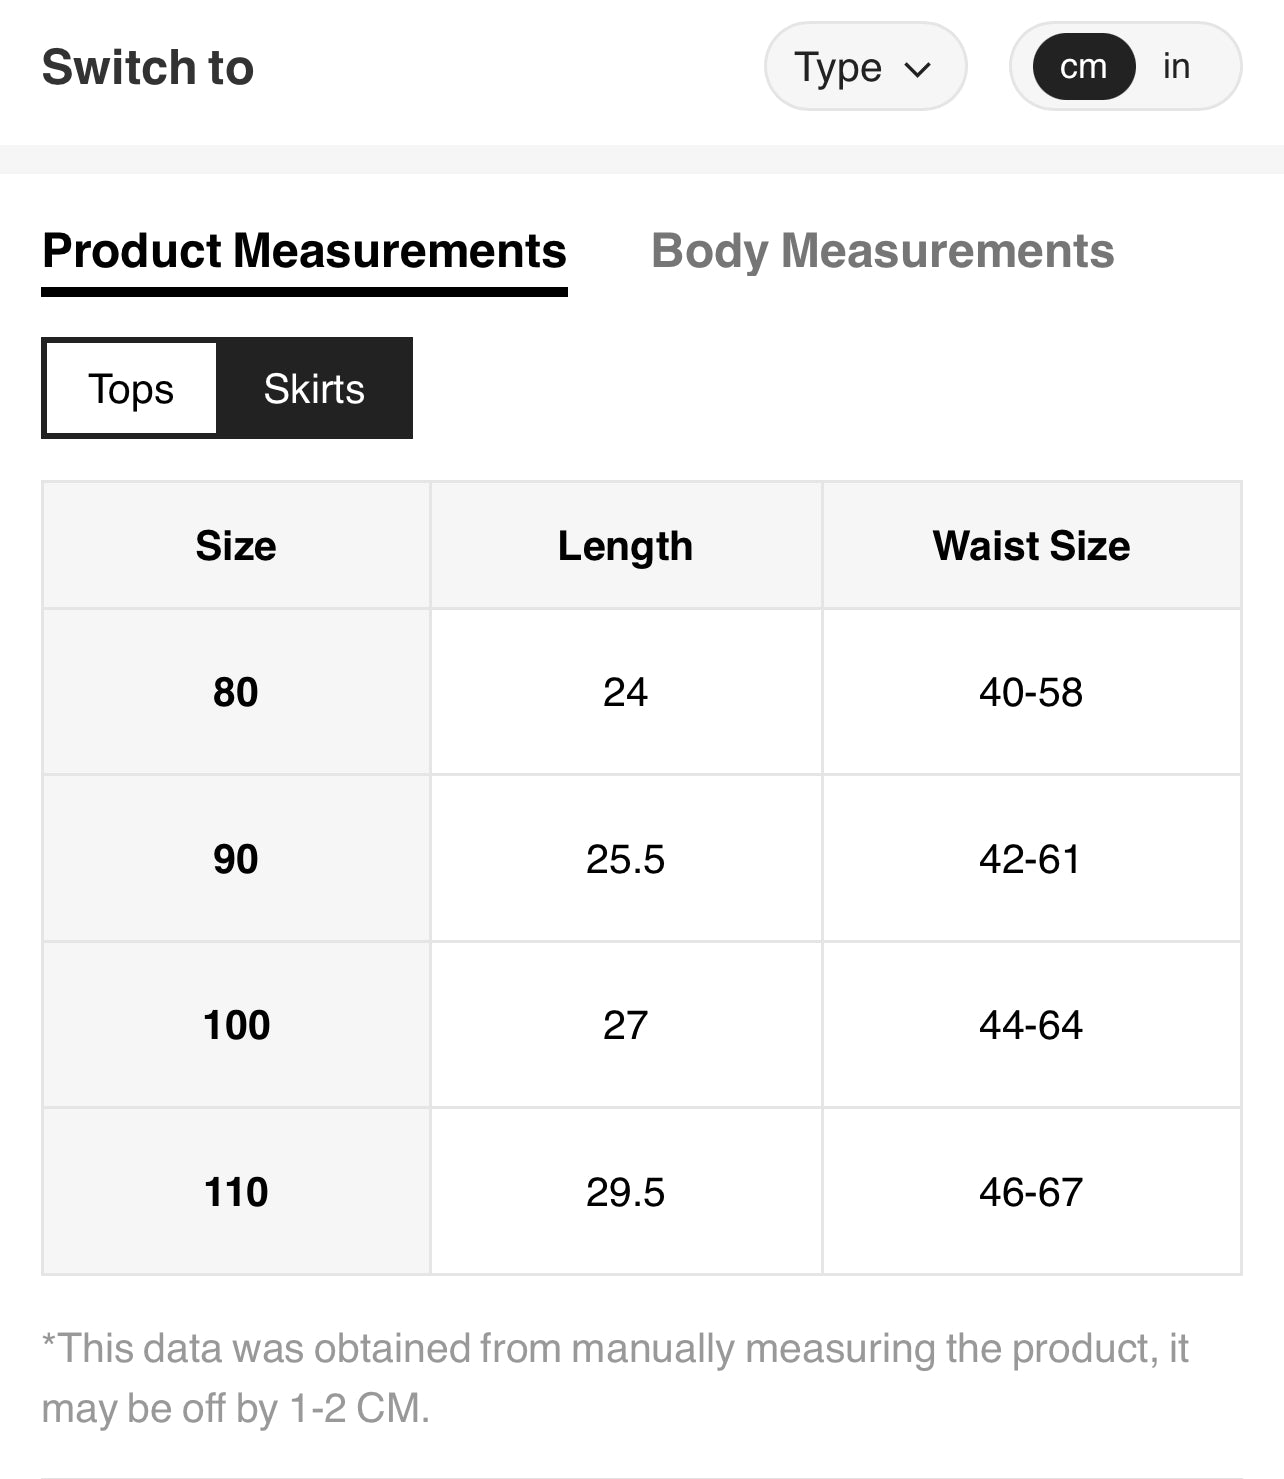Screen dimensions: 1284x1479
Task: Click the 44-64 waist size cell
Action: click(1031, 1025)
